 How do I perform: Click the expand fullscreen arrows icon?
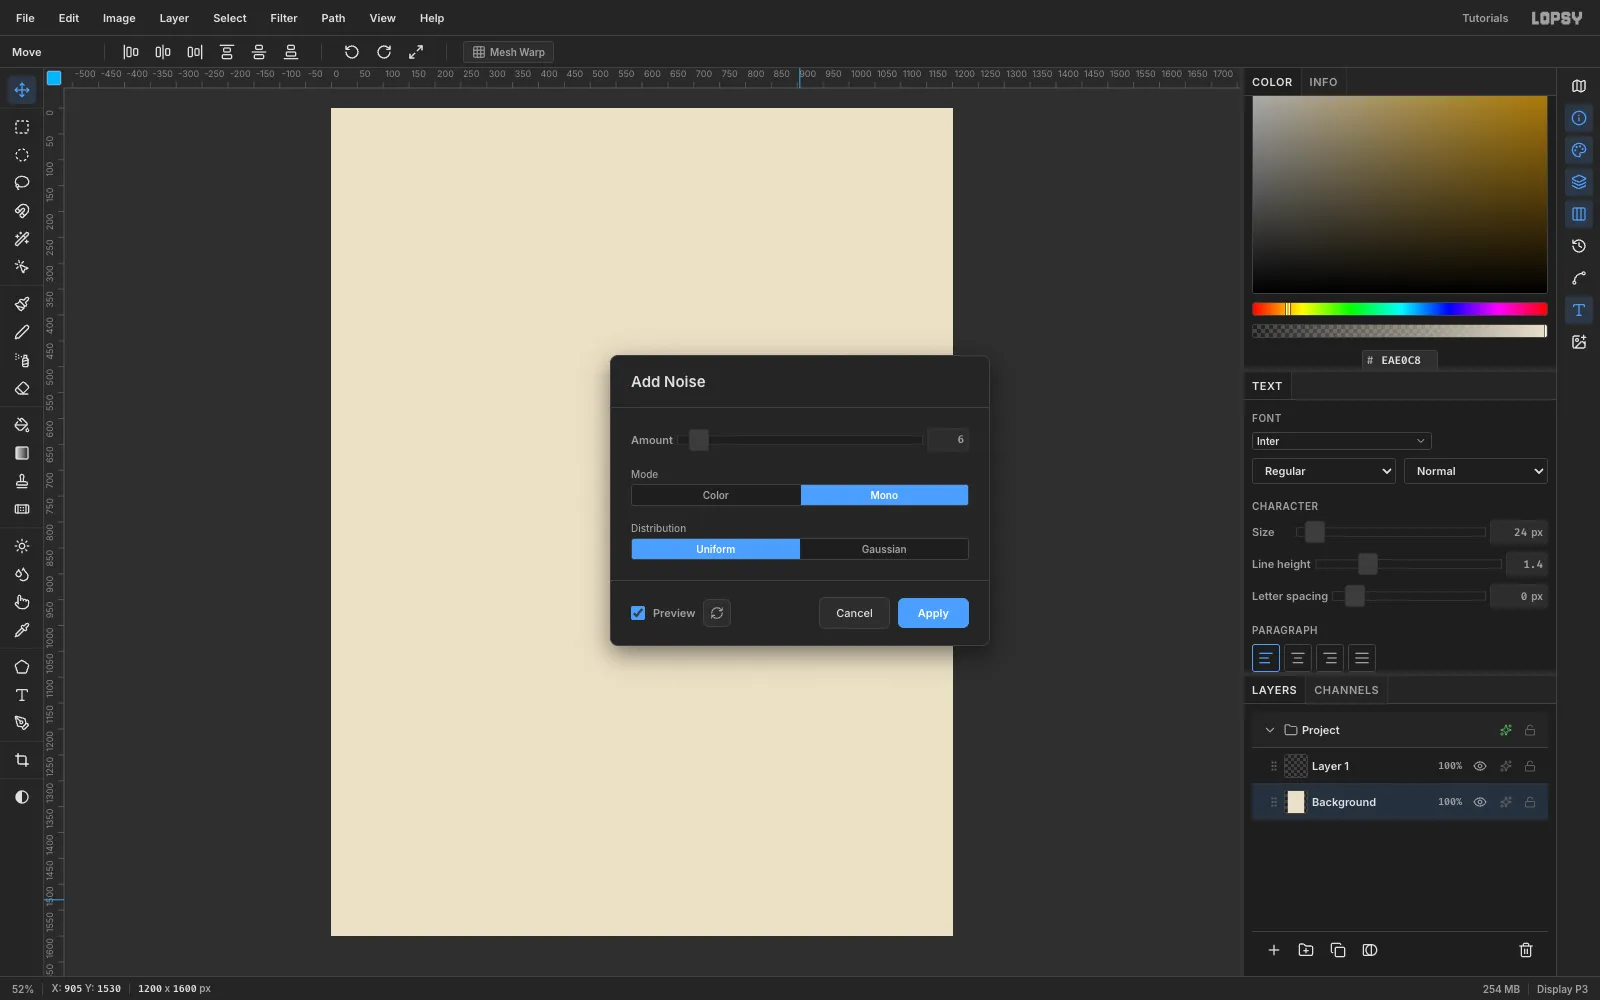(415, 52)
